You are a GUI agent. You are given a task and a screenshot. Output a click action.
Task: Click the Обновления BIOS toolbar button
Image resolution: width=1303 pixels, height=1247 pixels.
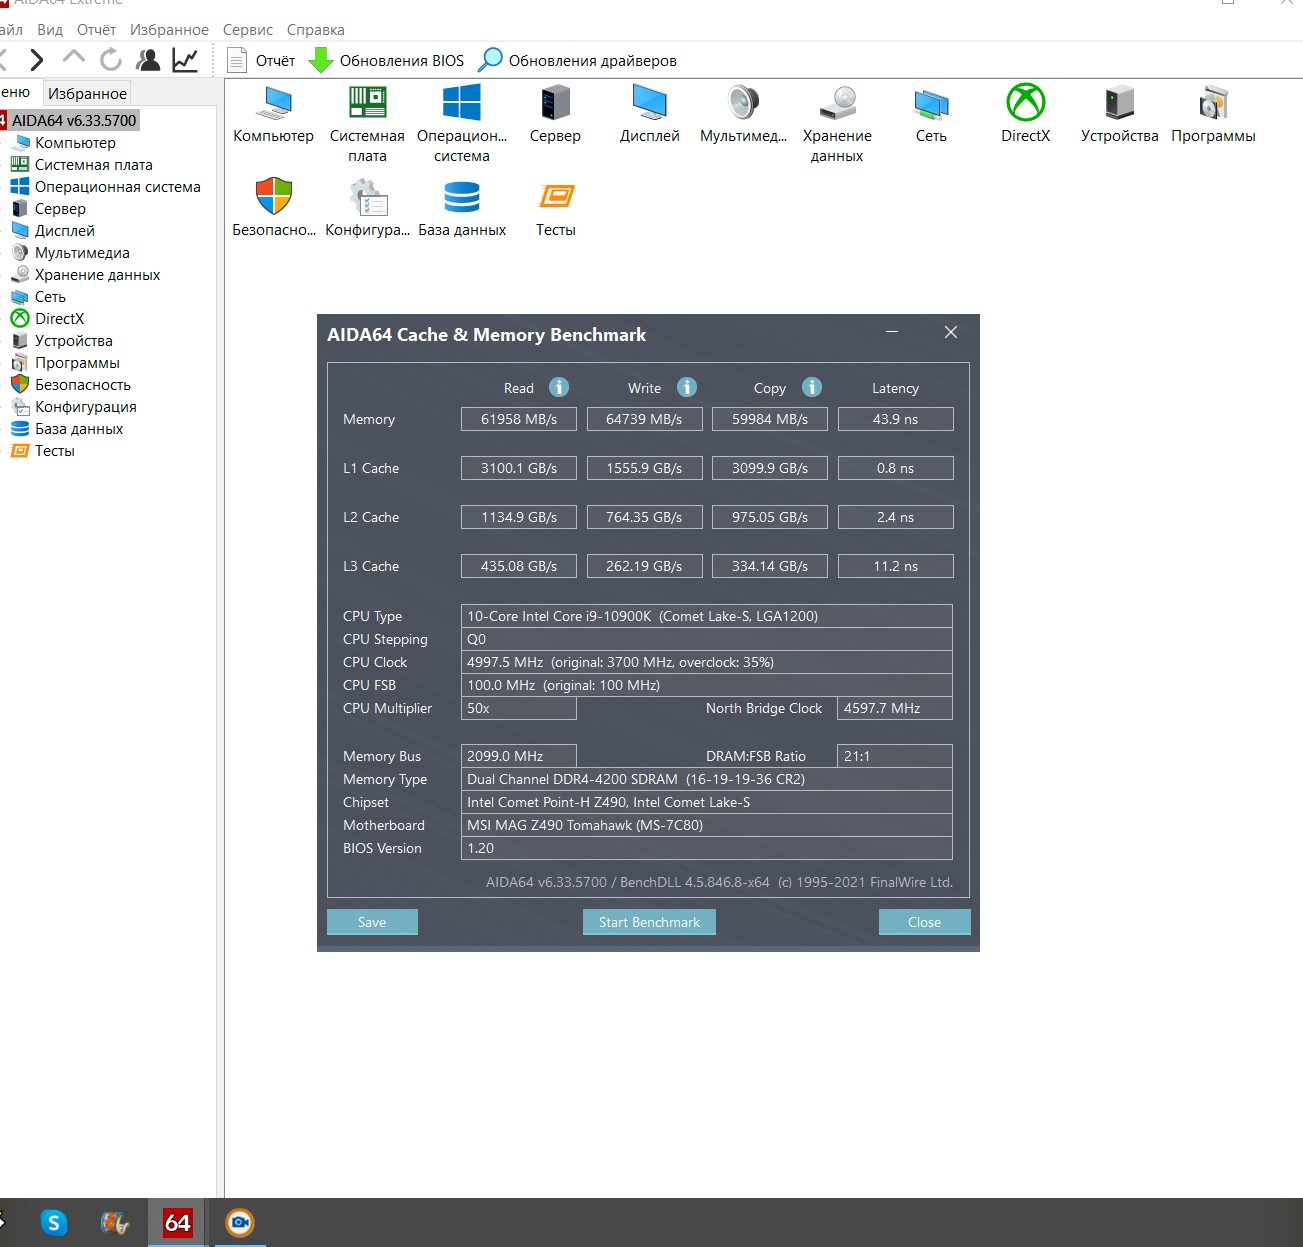(387, 61)
